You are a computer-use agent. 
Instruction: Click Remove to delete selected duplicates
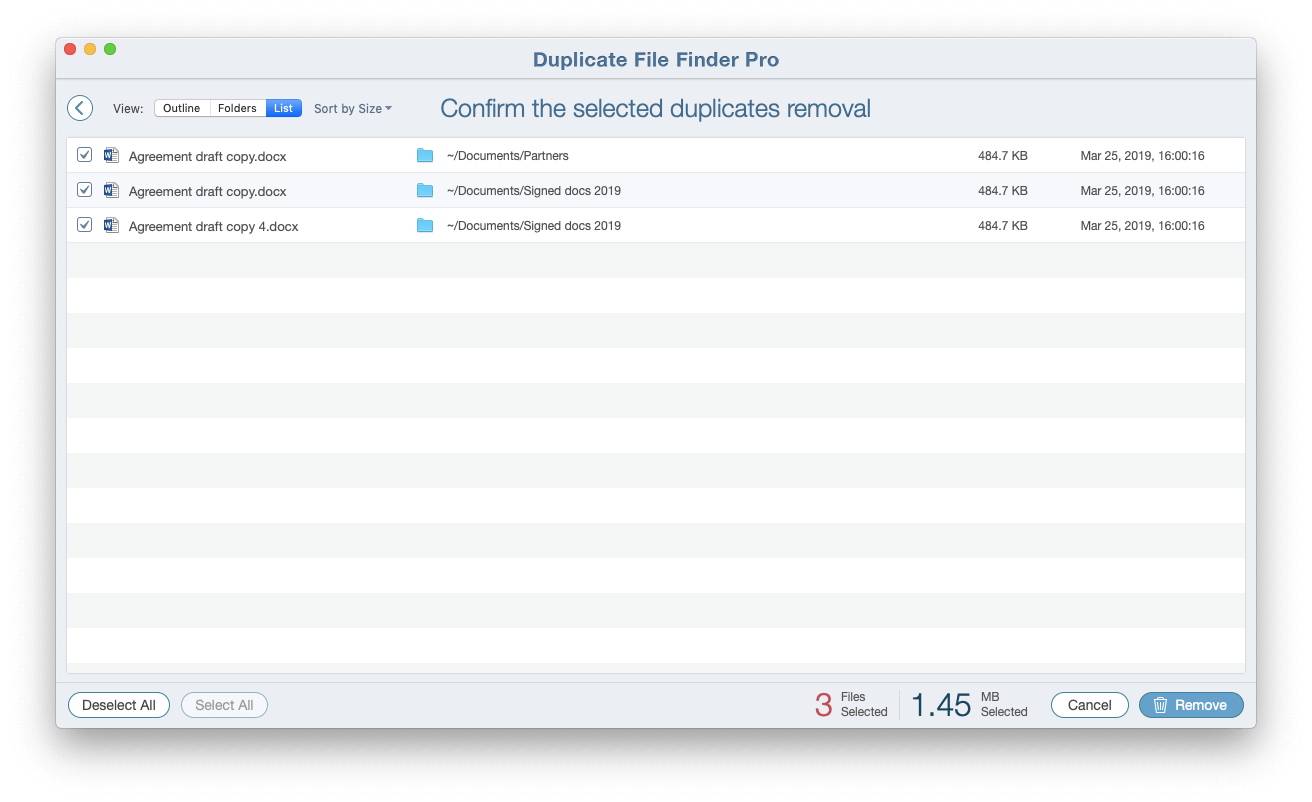[1191, 705]
